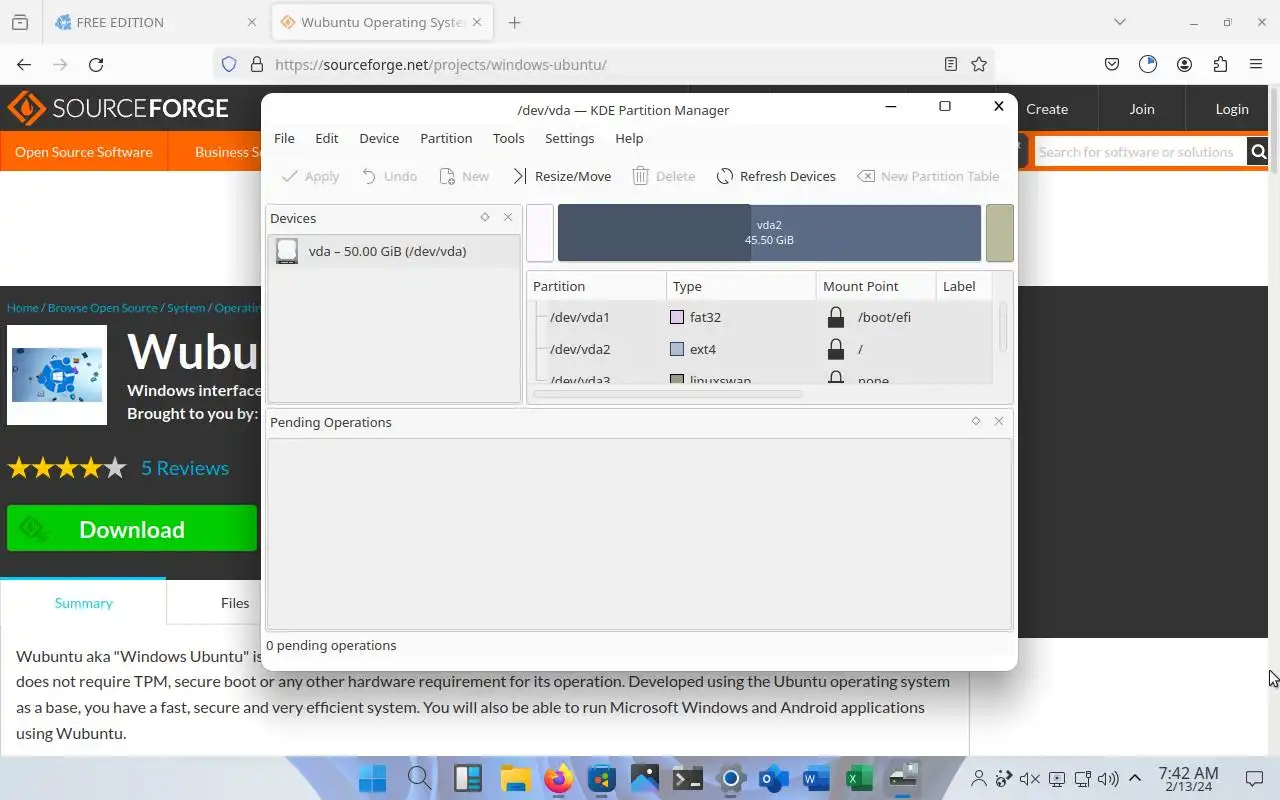Click Refresh Devices in the toolbar
The height and width of the screenshot is (800, 1280).
pos(776,176)
